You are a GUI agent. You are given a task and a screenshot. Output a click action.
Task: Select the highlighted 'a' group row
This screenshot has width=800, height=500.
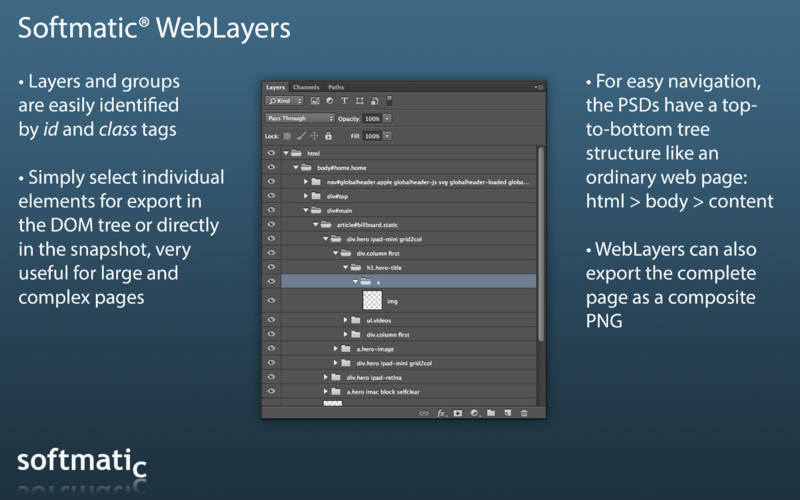point(409,281)
